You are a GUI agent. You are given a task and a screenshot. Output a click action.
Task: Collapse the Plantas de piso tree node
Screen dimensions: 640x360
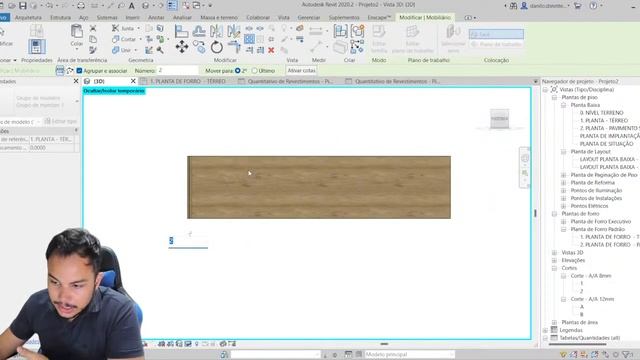pos(554,98)
